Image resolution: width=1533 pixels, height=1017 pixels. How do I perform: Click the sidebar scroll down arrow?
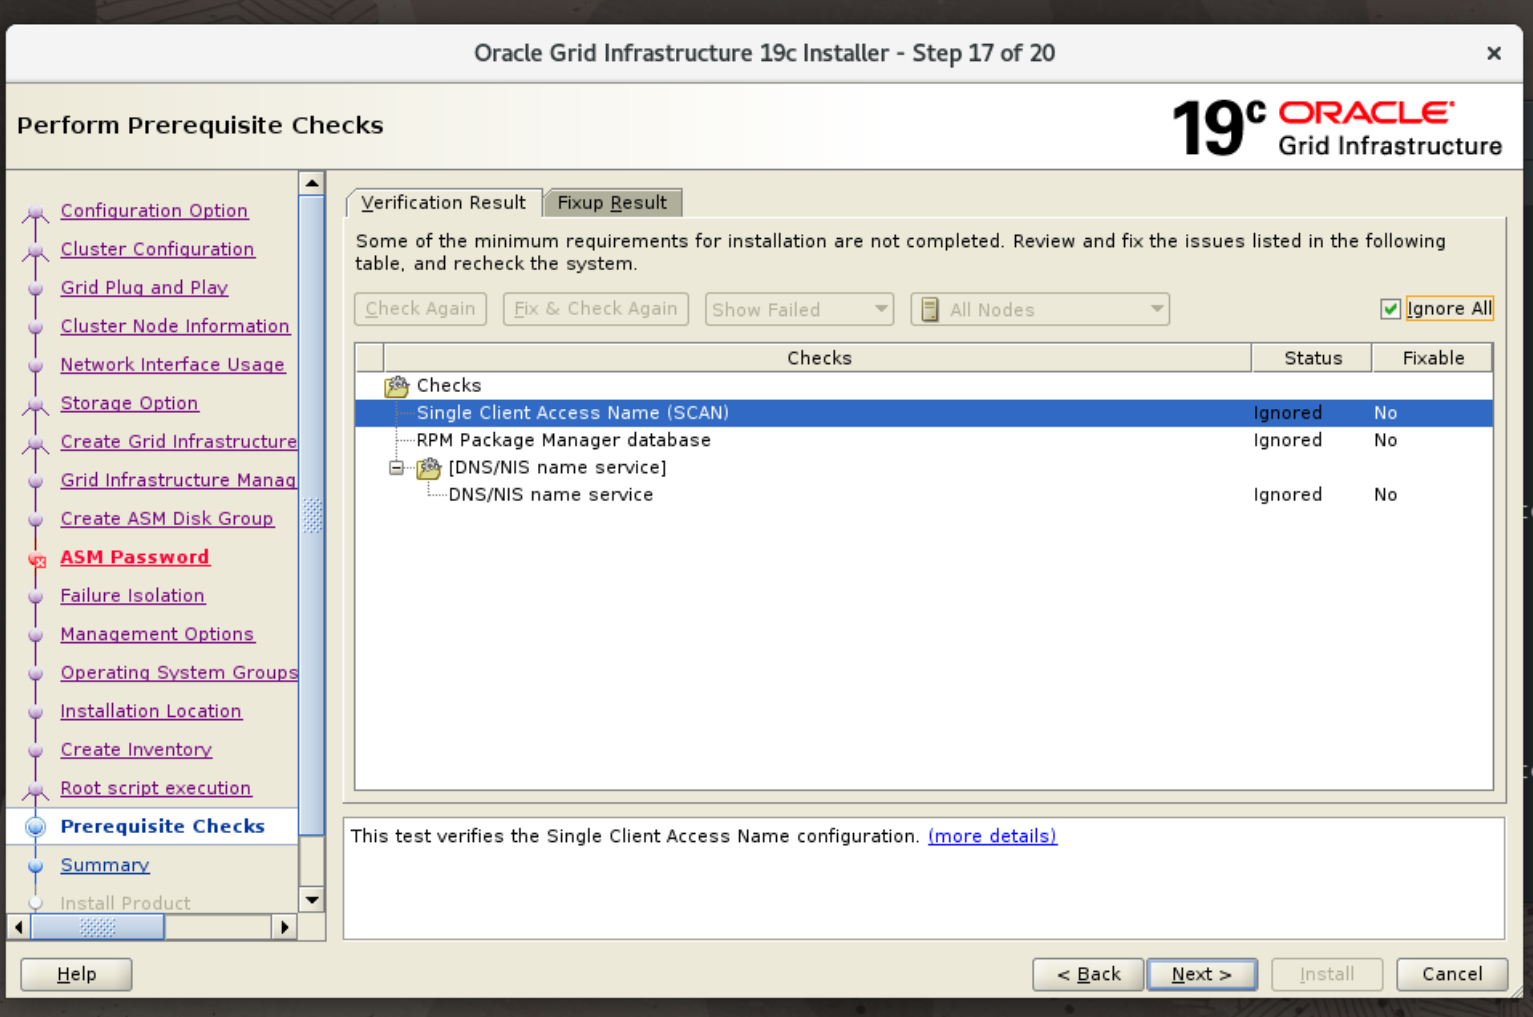coord(312,900)
